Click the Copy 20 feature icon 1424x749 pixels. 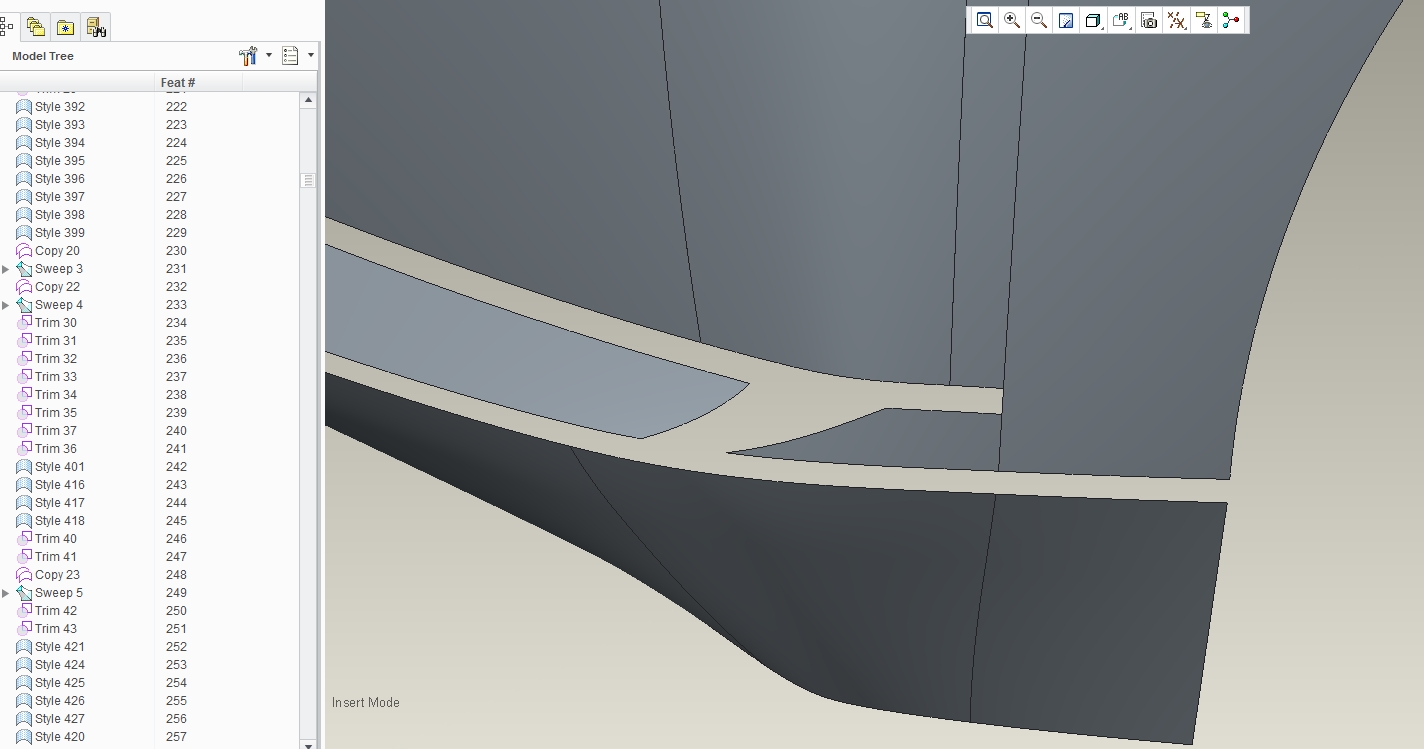coord(24,251)
